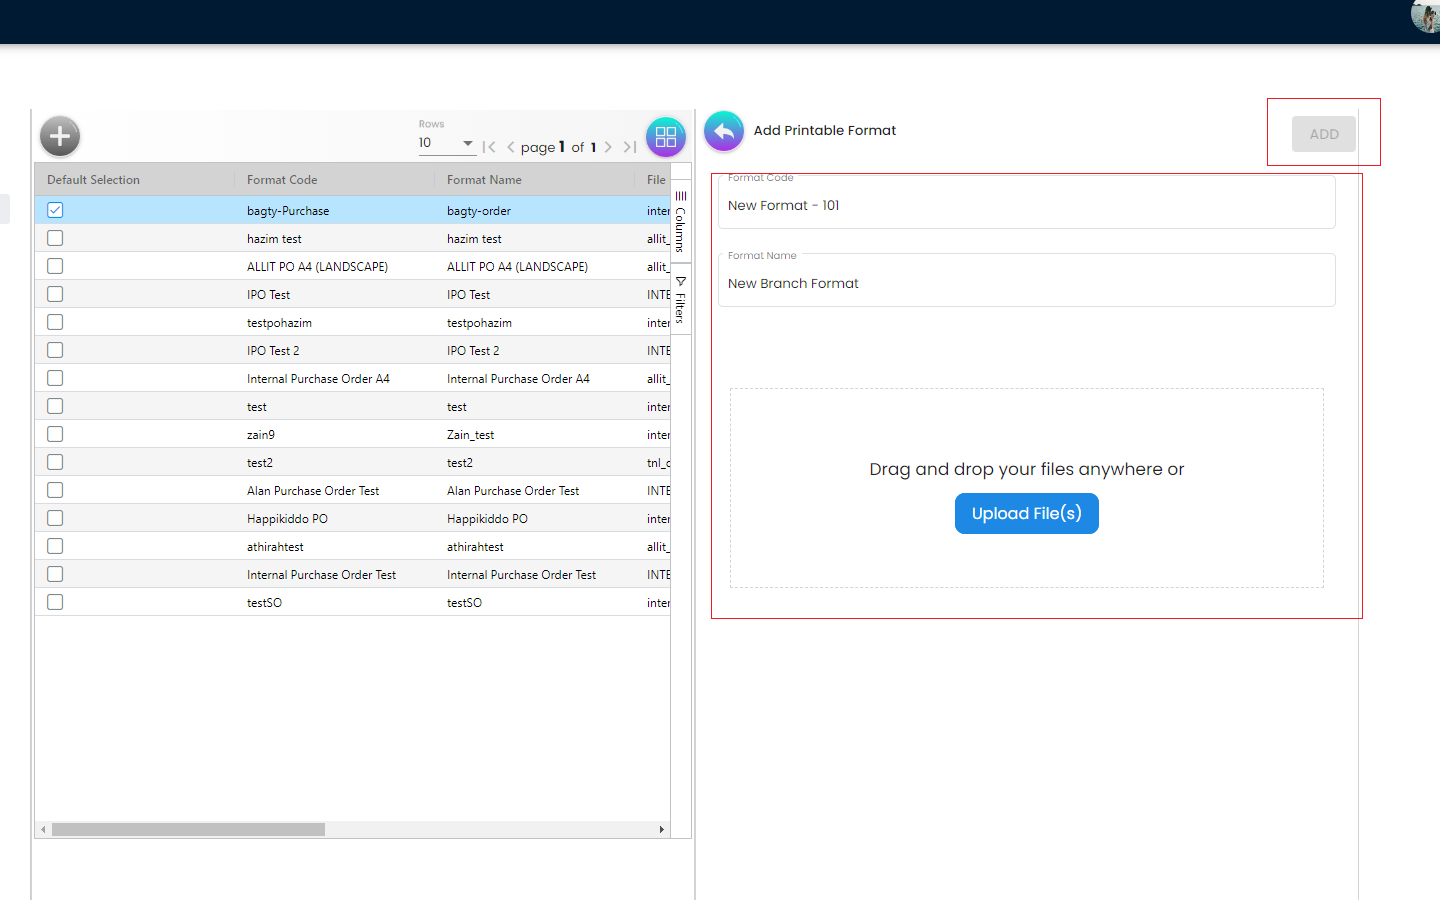Go to first page of table
The image size is (1440, 900).
tap(489, 147)
